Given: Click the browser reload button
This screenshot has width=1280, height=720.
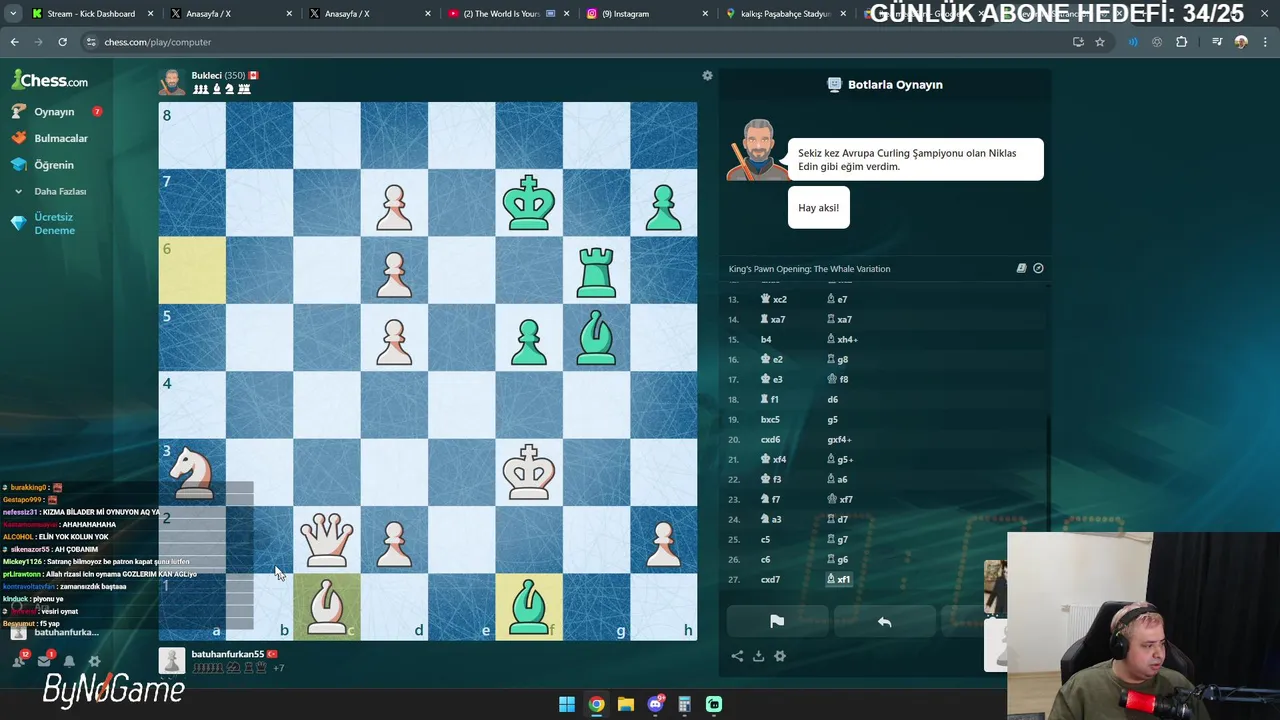Looking at the screenshot, I should [x=62, y=42].
